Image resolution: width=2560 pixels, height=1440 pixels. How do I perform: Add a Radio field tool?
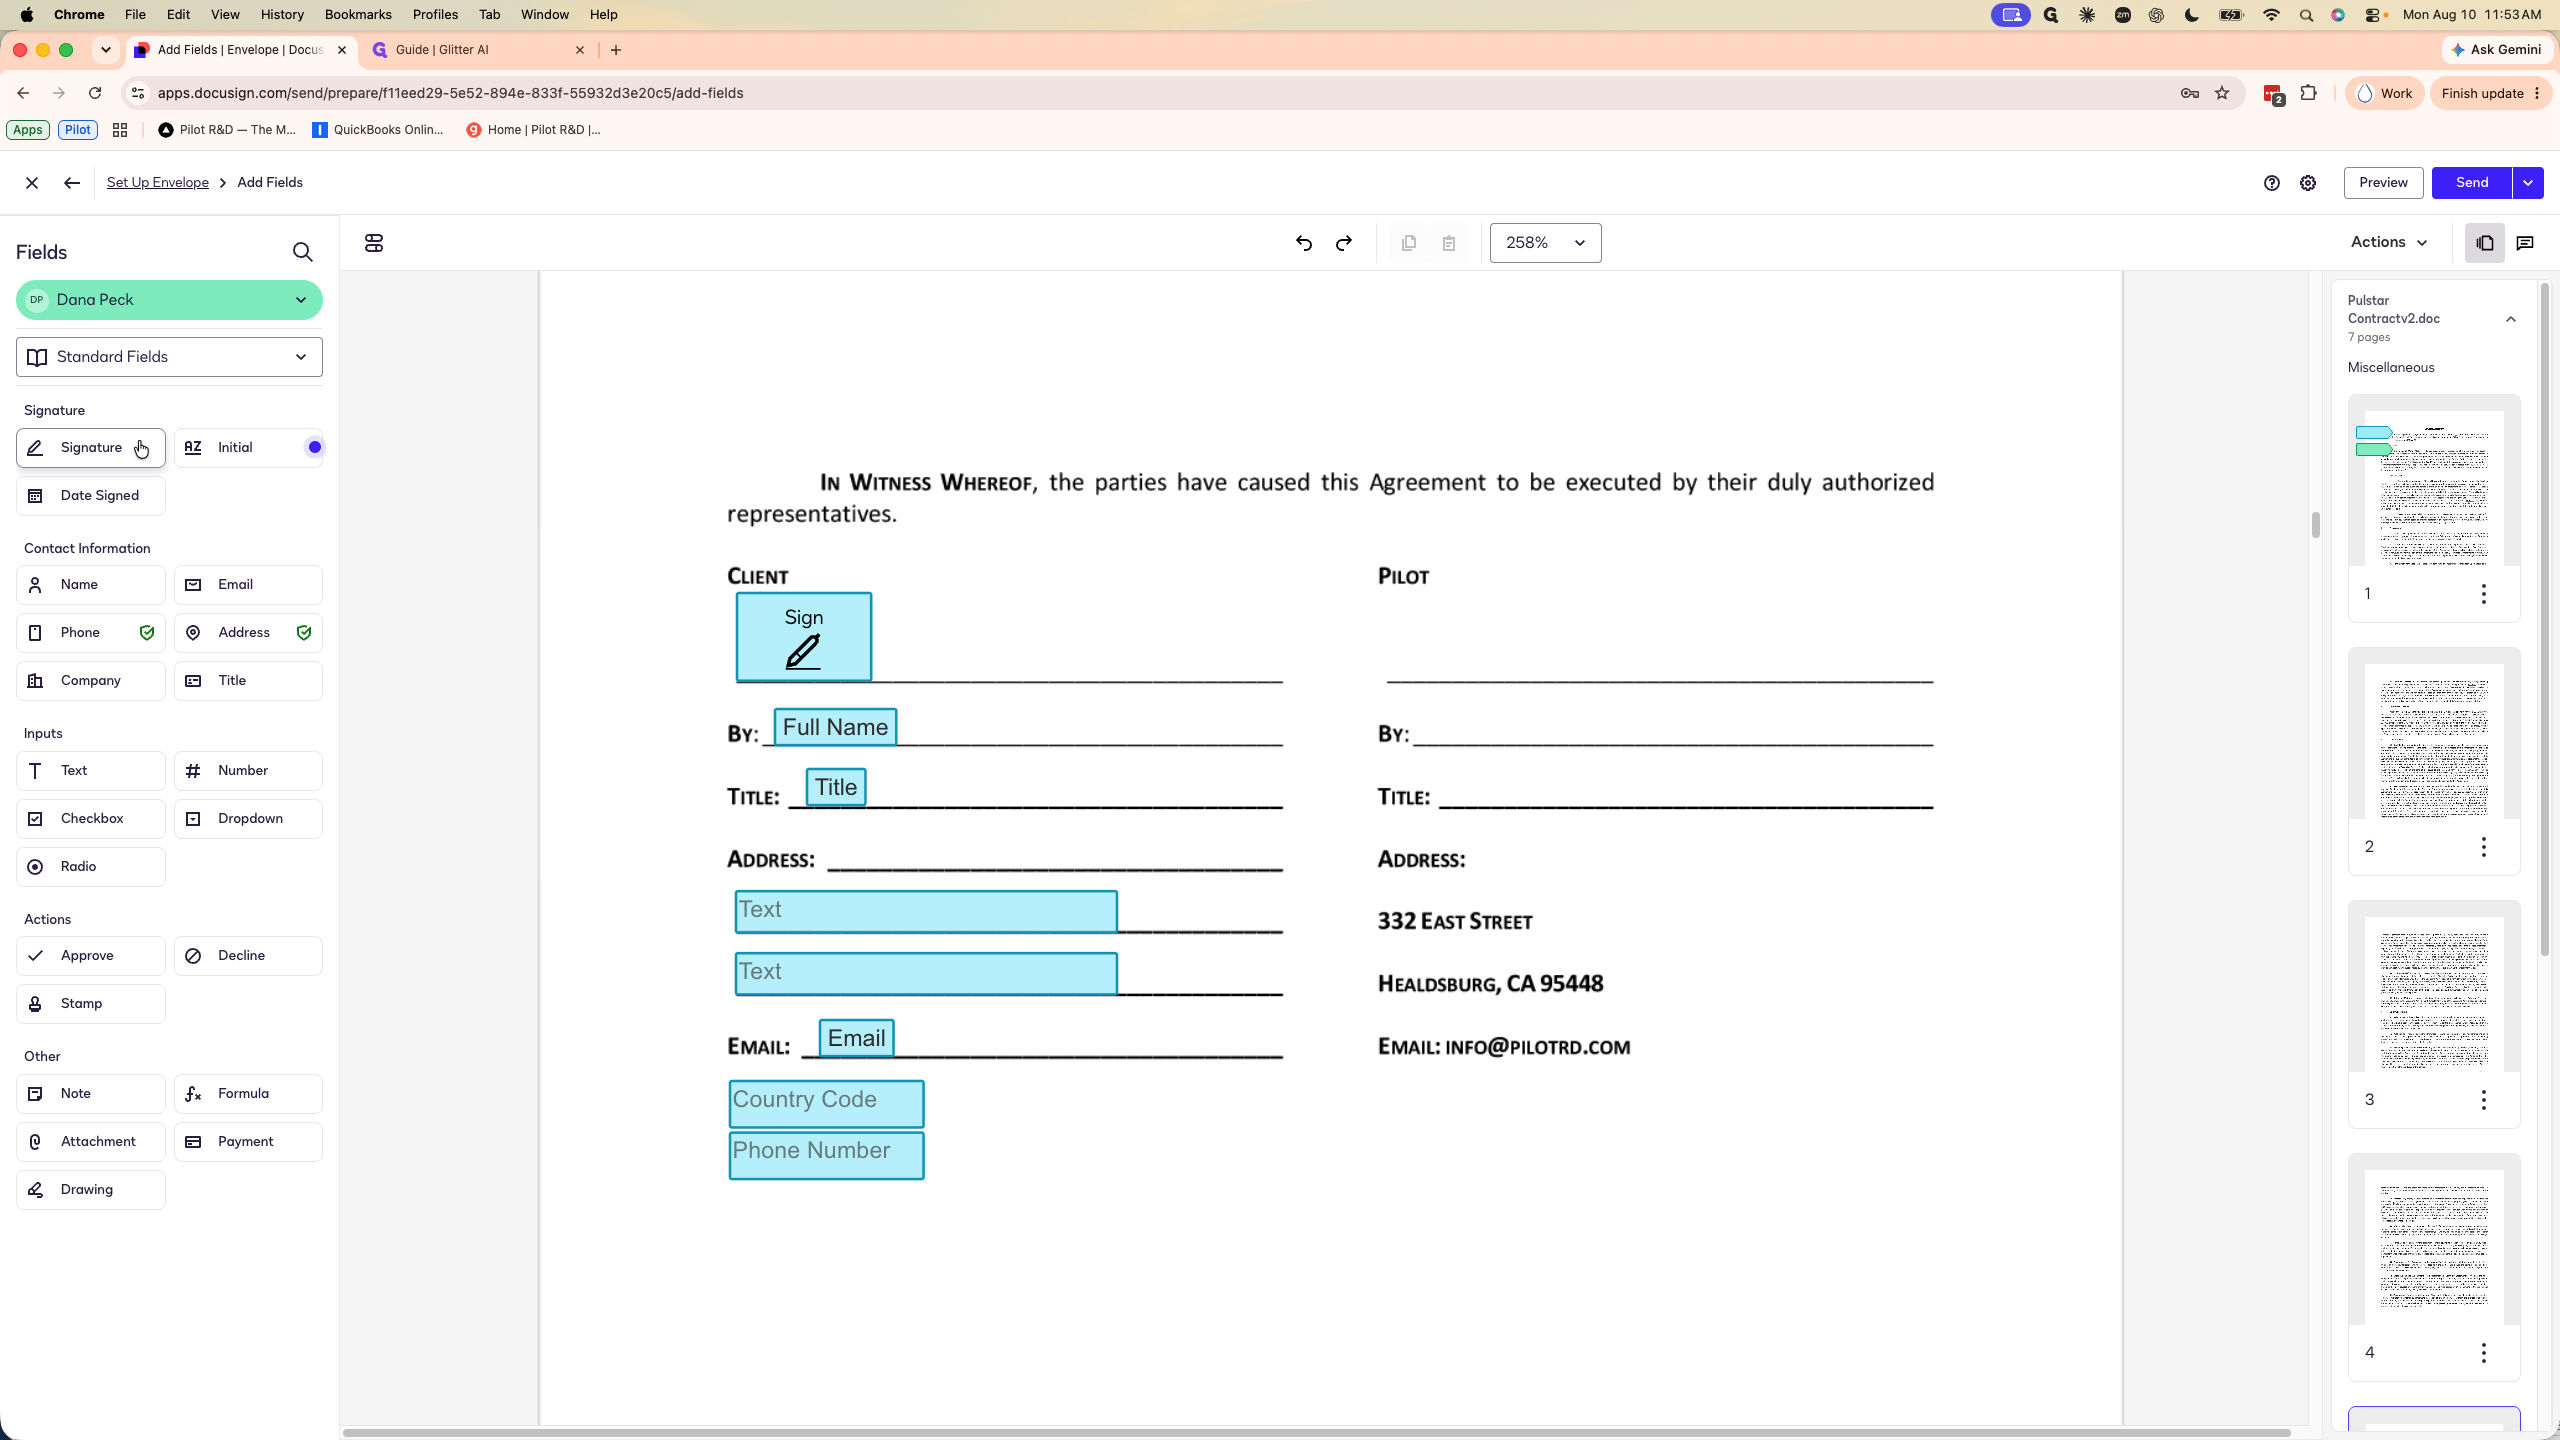click(91, 866)
